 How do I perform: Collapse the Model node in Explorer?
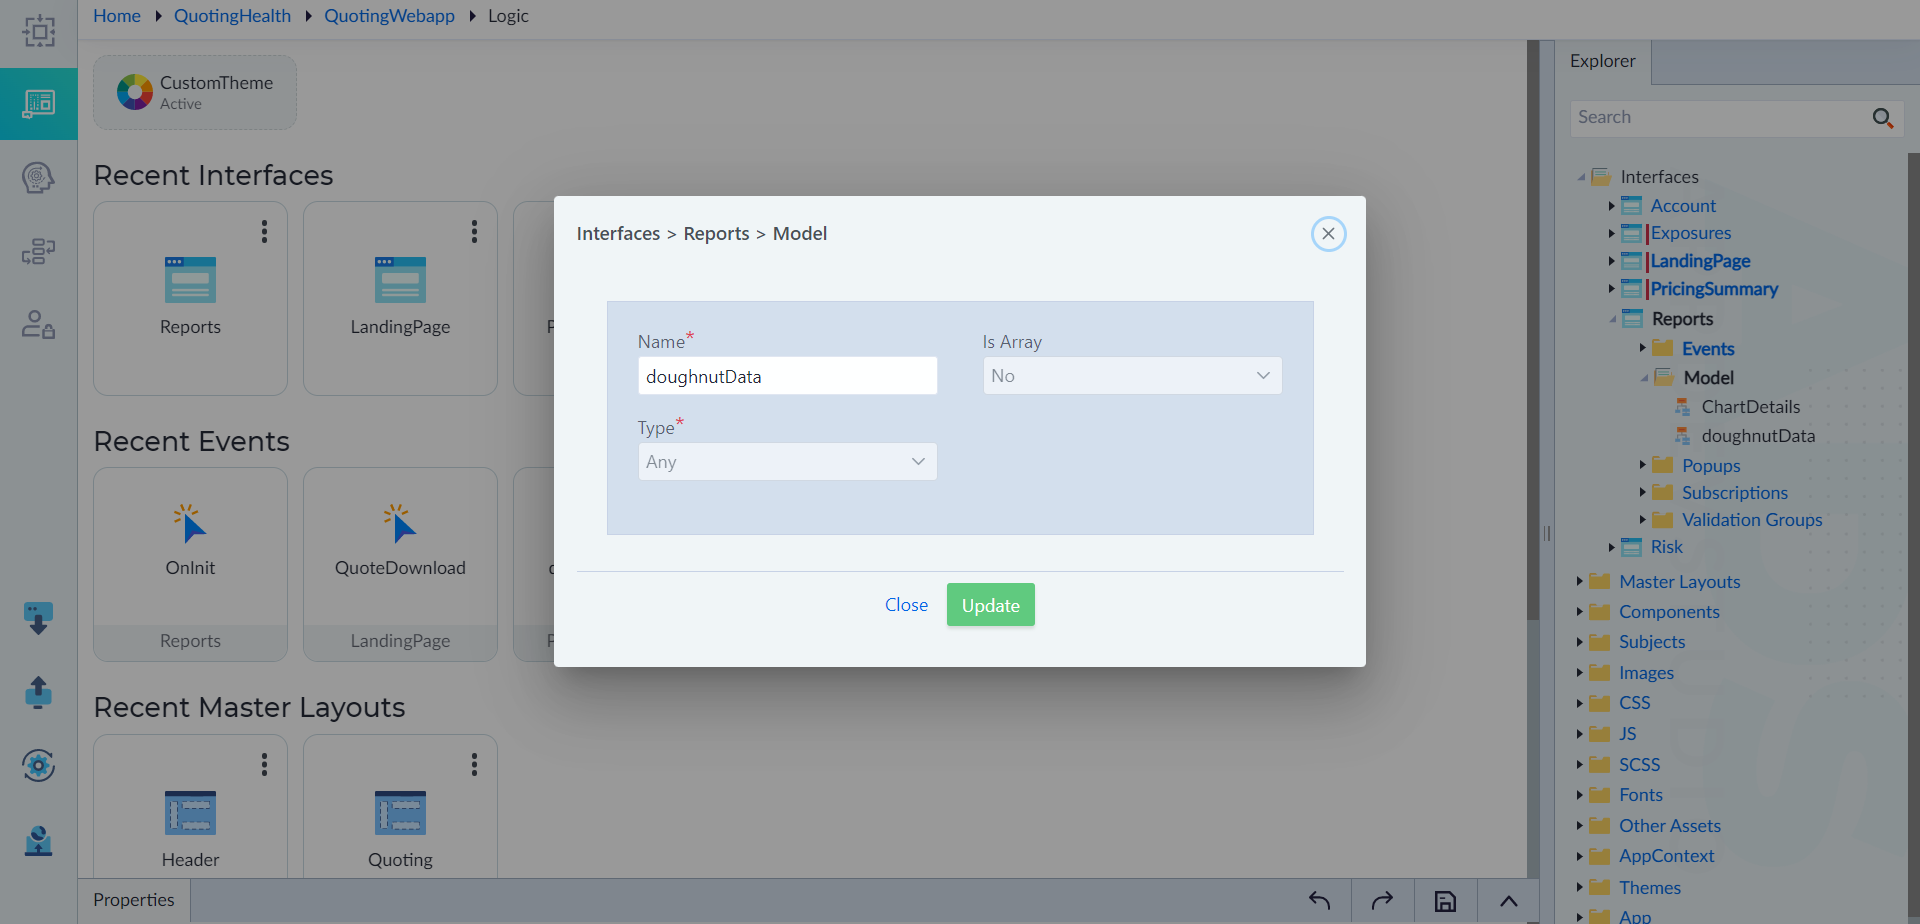[1643, 378]
